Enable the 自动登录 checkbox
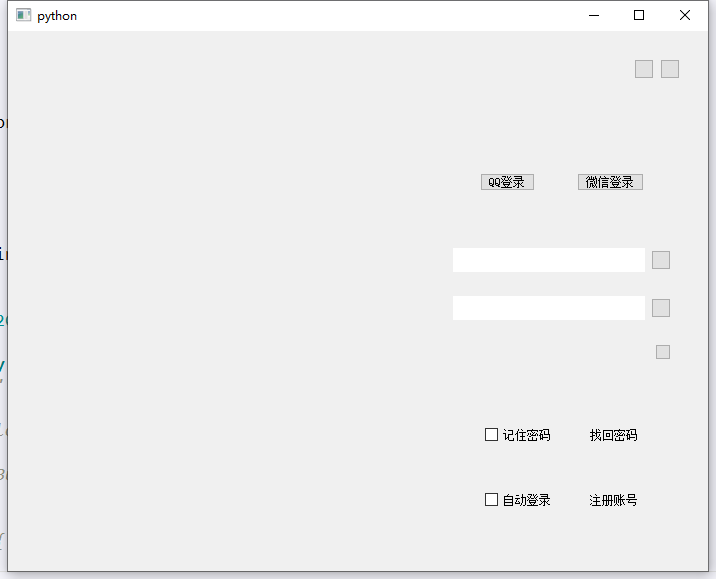Viewport: 716px width, 579px height. click(x=491, y=500)
